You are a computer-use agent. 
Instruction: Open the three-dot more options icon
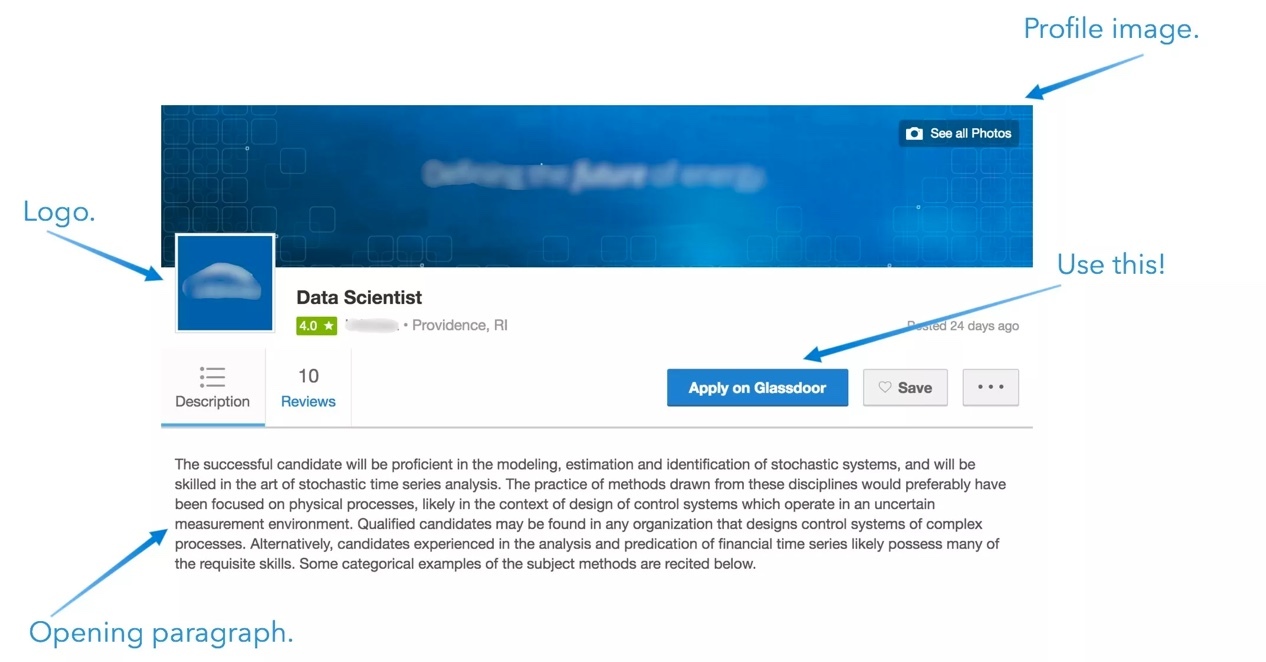[x=990, y=387]
